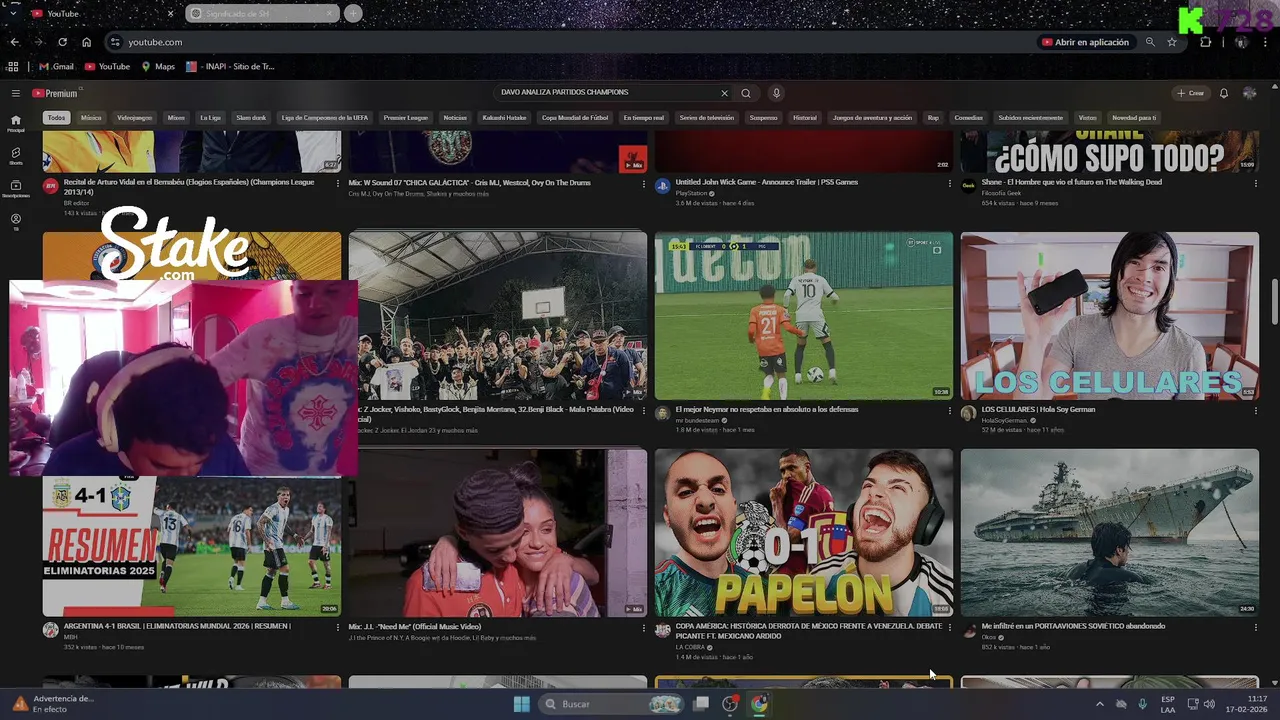Open options for El mejor Neymar video
Viewport: 1280px width, 720px height.
coord(949,411)
